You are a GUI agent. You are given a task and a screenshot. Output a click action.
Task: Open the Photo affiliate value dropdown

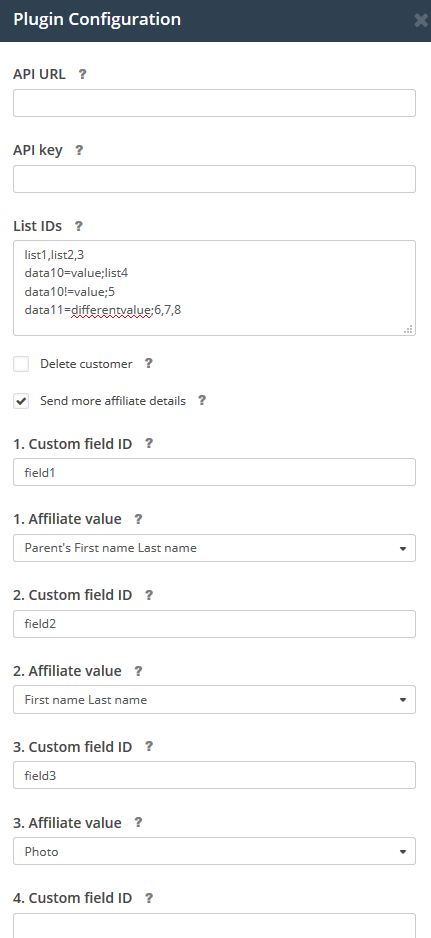[214, 851]
